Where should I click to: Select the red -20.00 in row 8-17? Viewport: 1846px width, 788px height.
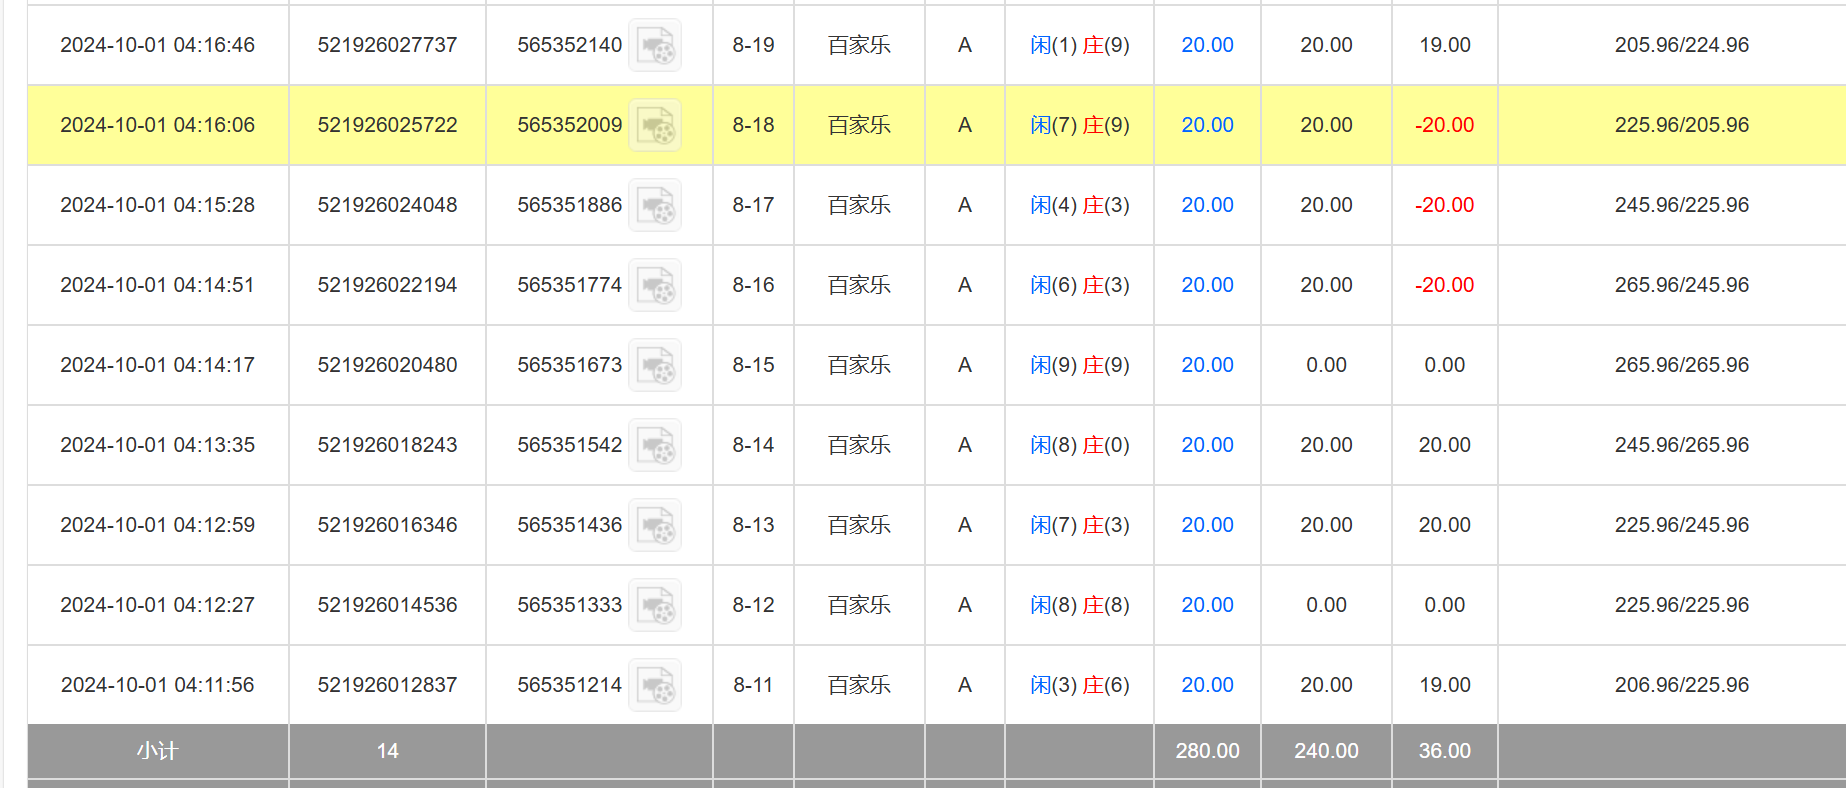1444,205
